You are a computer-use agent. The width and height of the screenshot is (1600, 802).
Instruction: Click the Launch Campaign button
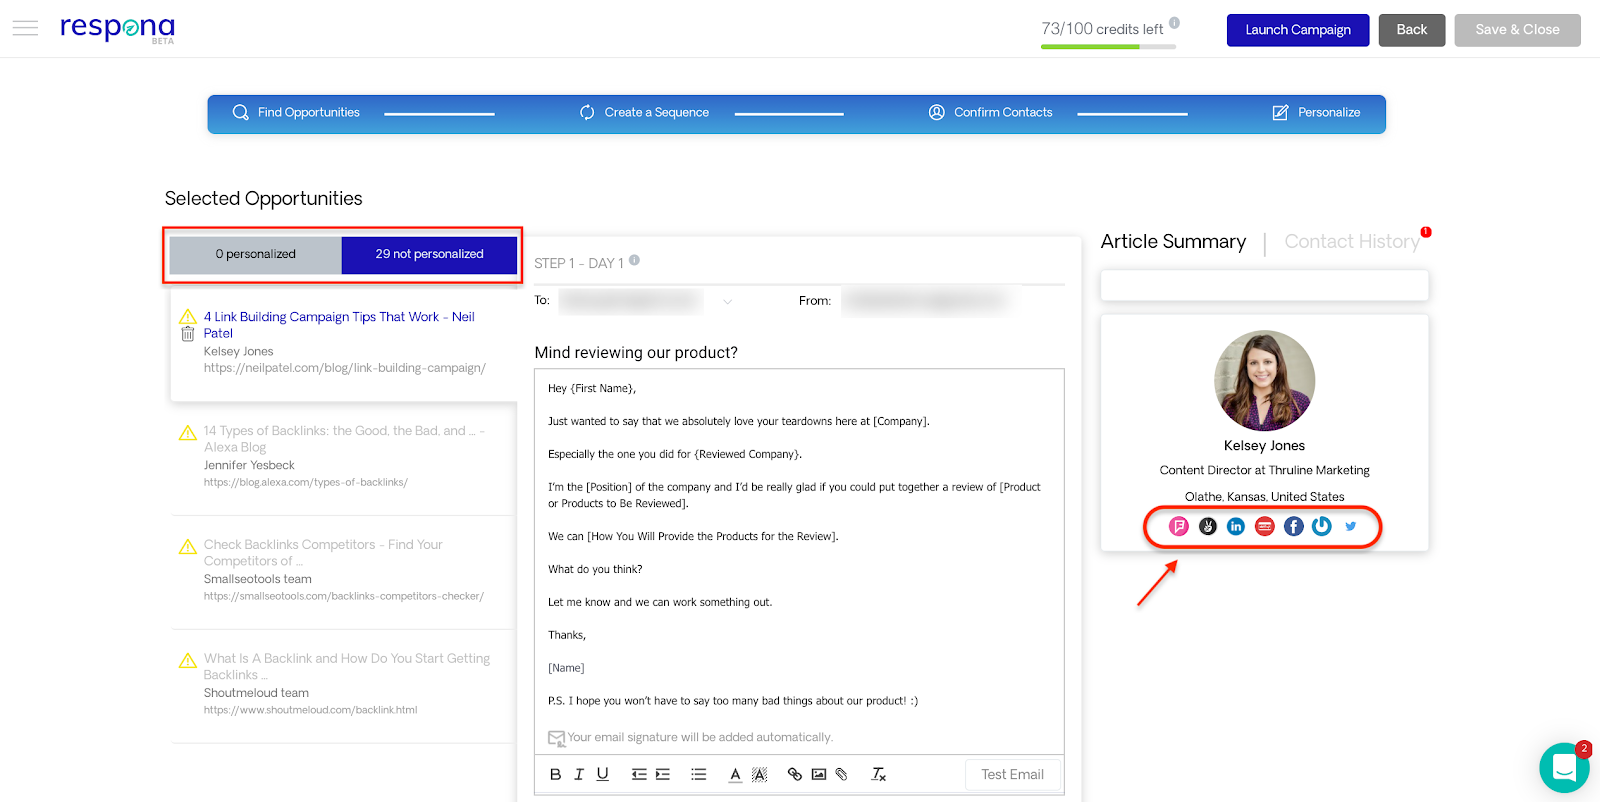coord(1298,30)
